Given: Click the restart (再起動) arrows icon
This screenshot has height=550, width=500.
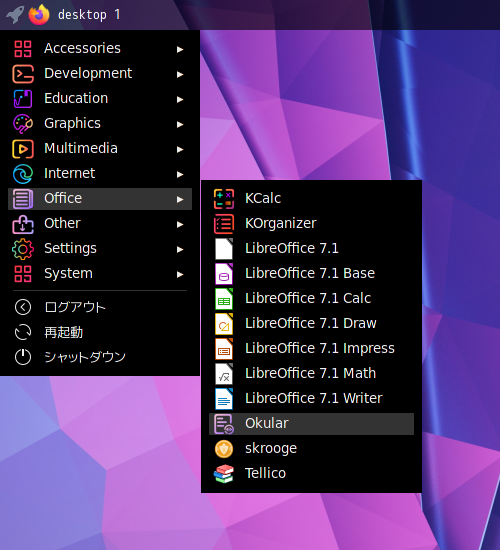Looking at the screenshot, I should coord(23,332).
